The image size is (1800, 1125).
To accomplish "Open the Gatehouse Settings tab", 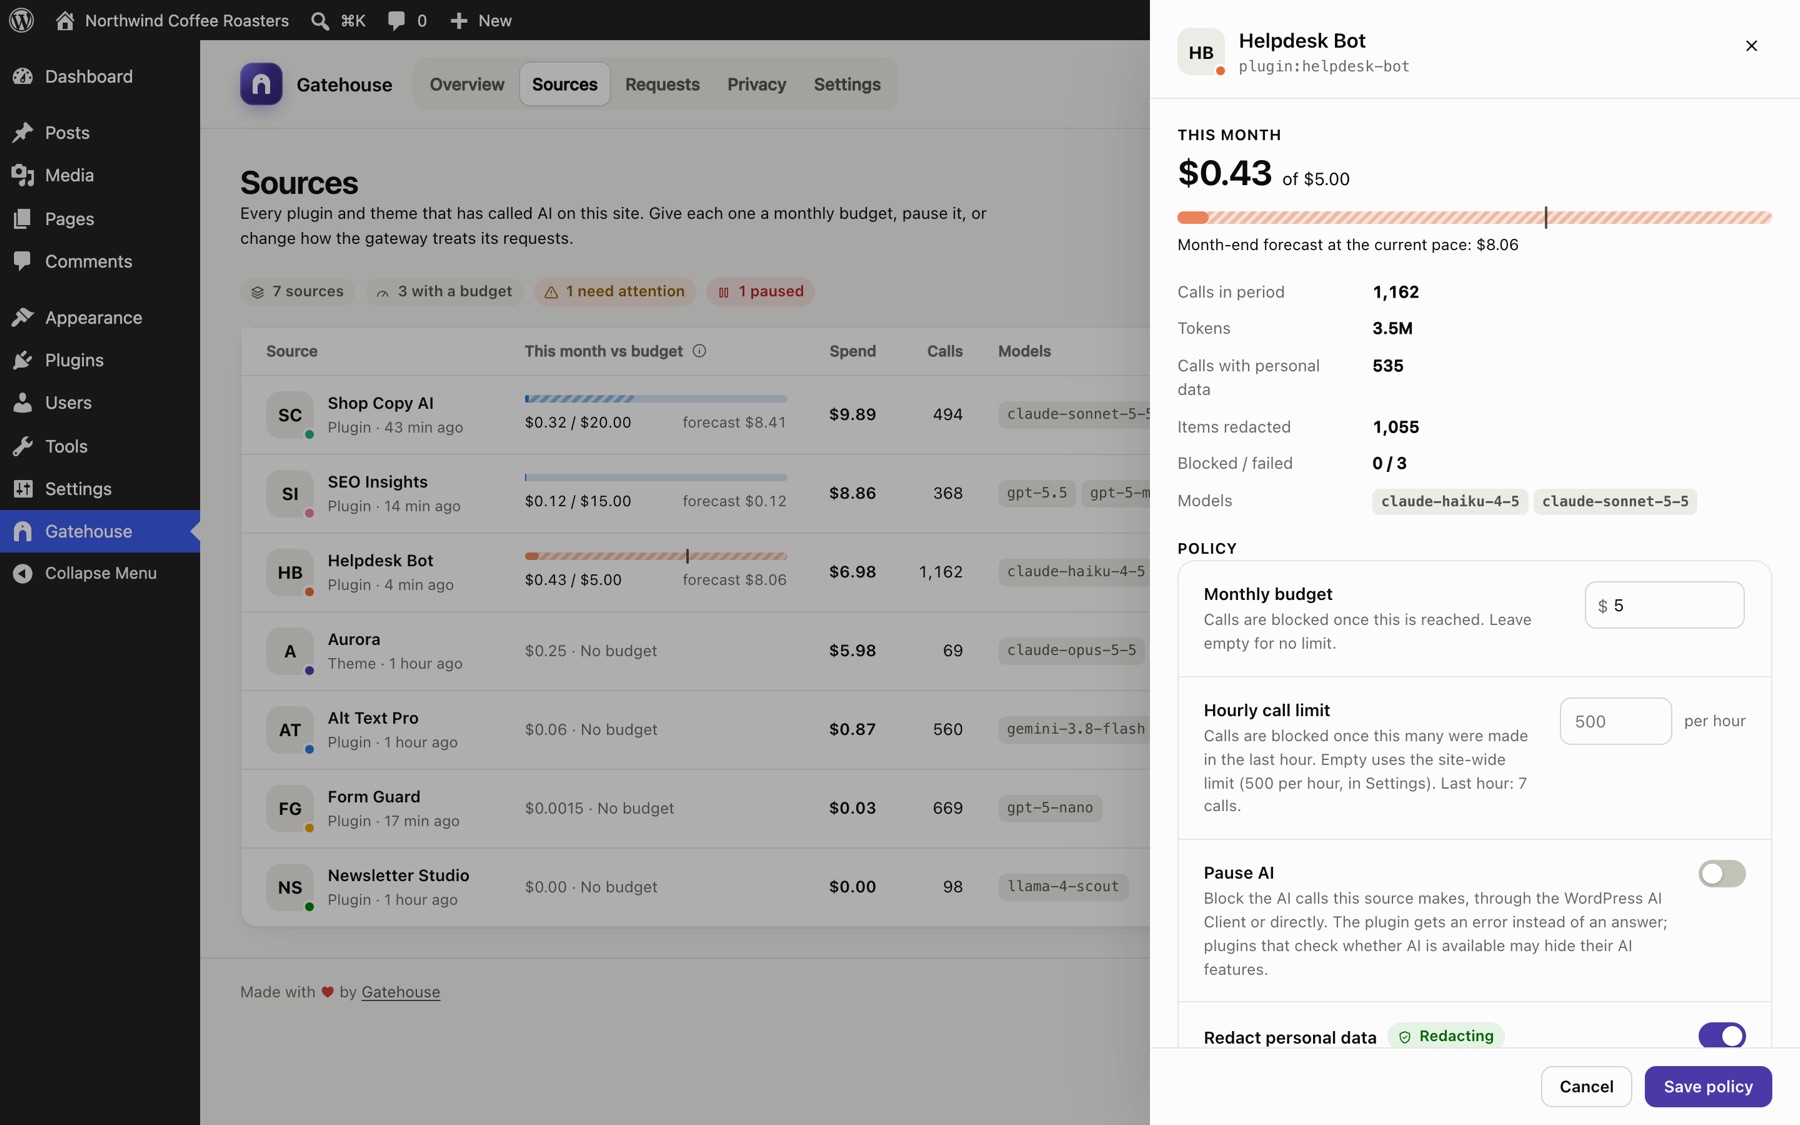I will (x=847, y=84).
